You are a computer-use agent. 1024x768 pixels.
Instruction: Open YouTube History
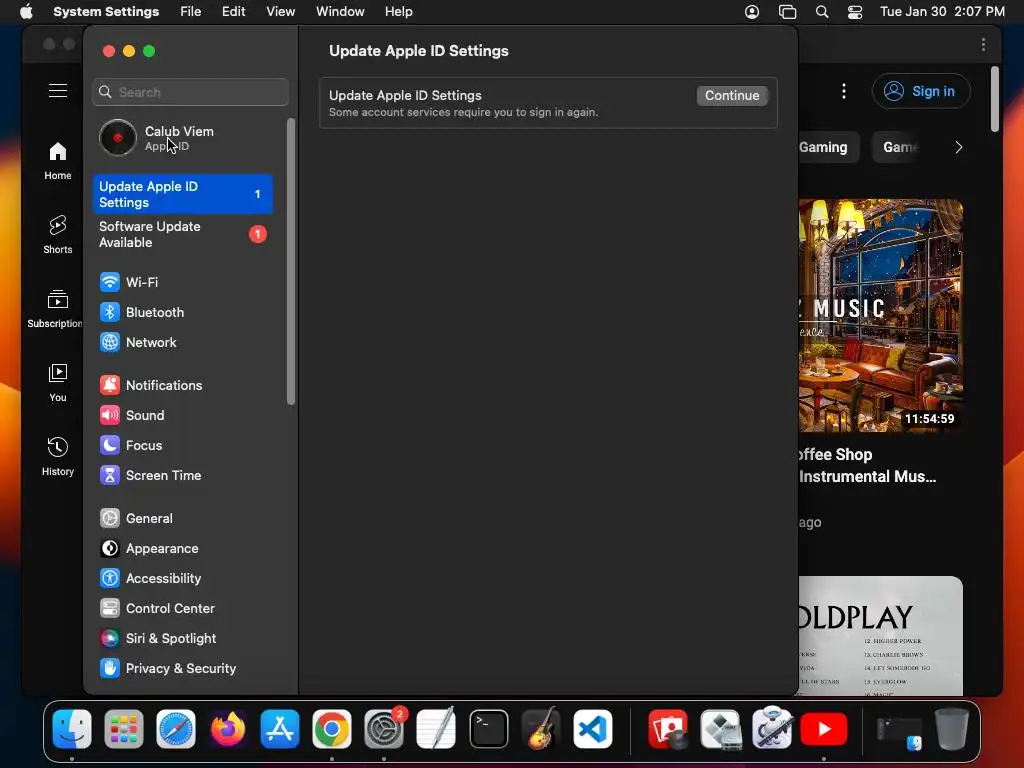pos(57,456)
